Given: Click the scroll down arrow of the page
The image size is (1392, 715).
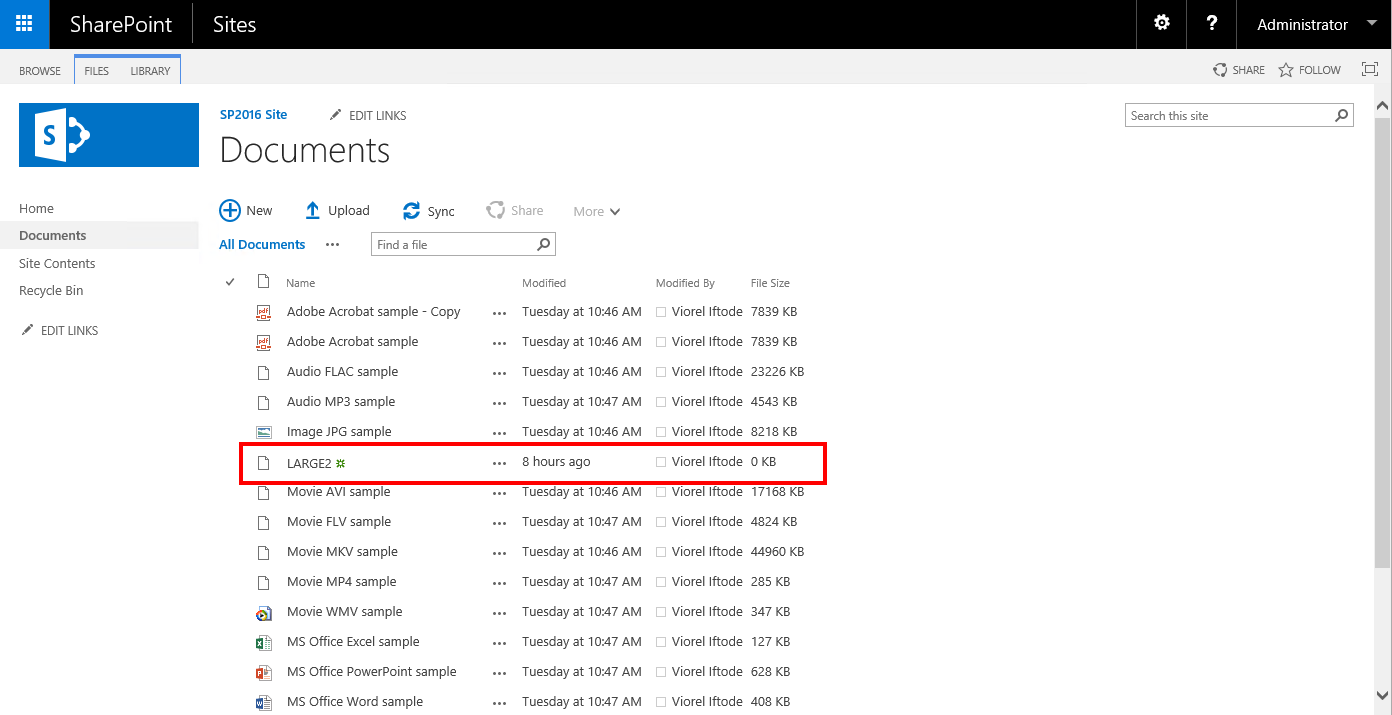Looking at the screenshot, I should coord(1382,694).
